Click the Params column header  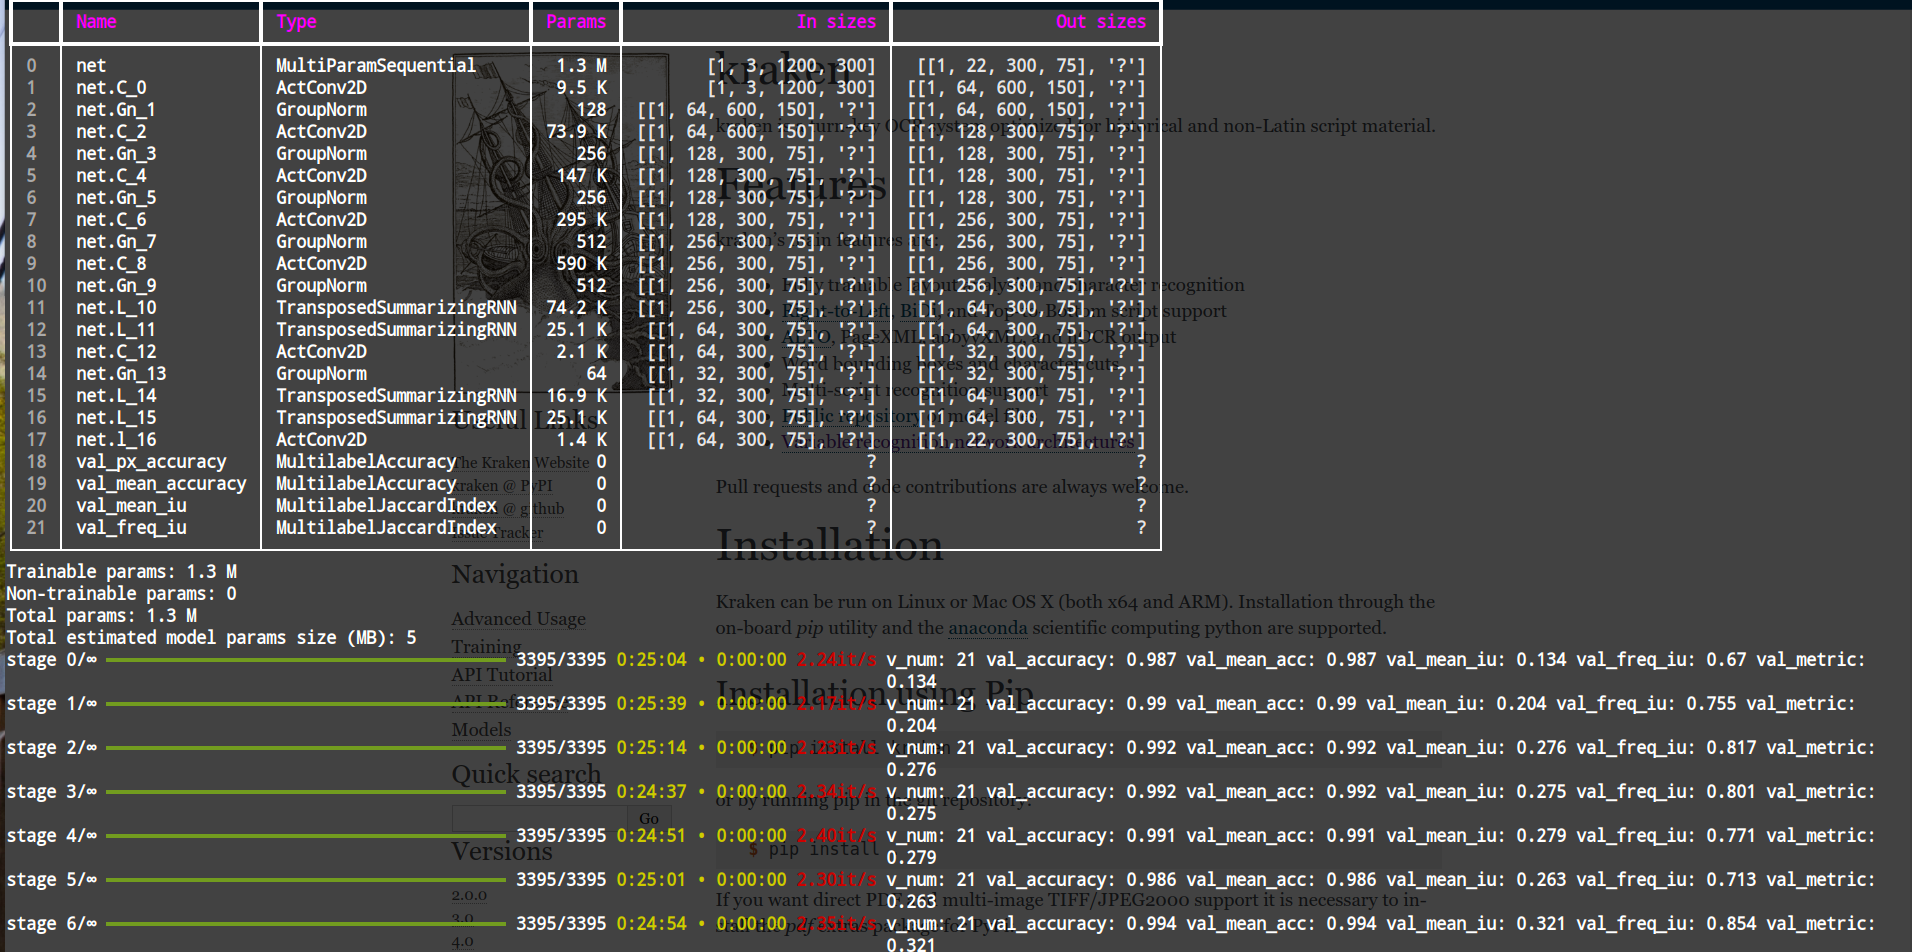(x=576, y=22)
